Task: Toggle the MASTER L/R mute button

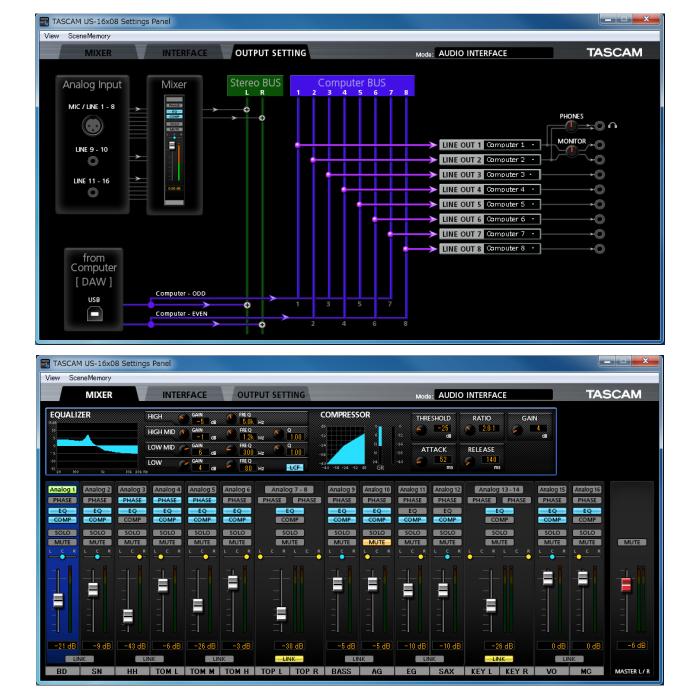Action: 632,542
